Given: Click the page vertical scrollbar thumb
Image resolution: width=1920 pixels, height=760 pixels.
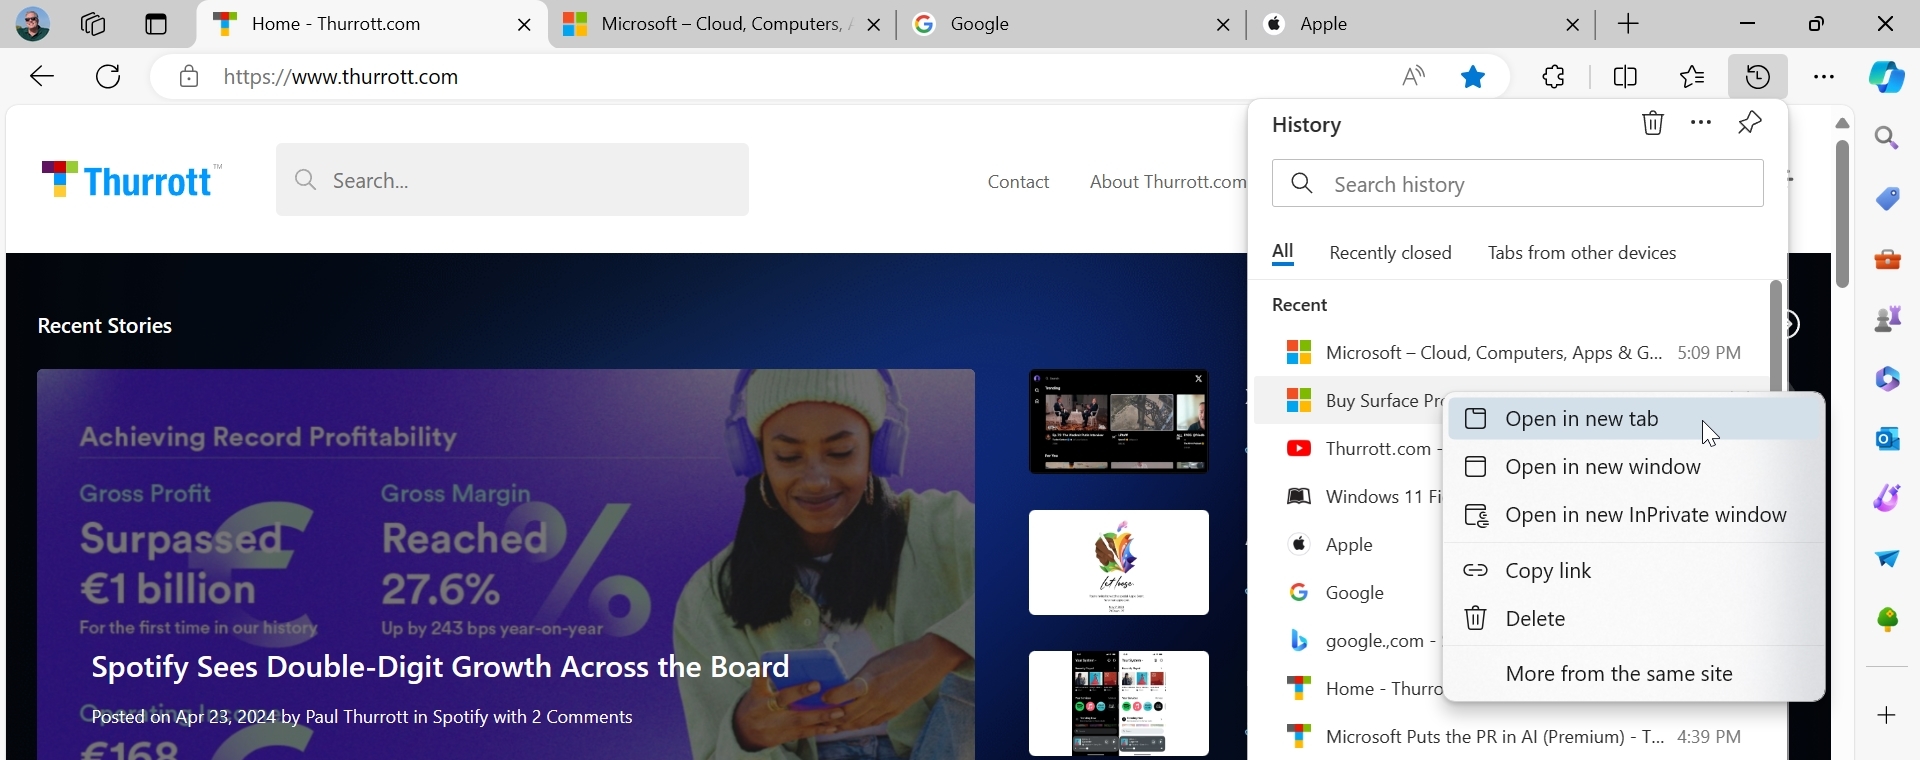Looking at the screenshot, I should [x=1842, y=213].
